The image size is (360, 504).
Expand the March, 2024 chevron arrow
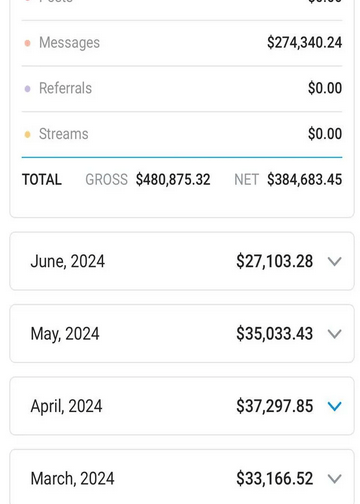[334, 479]
